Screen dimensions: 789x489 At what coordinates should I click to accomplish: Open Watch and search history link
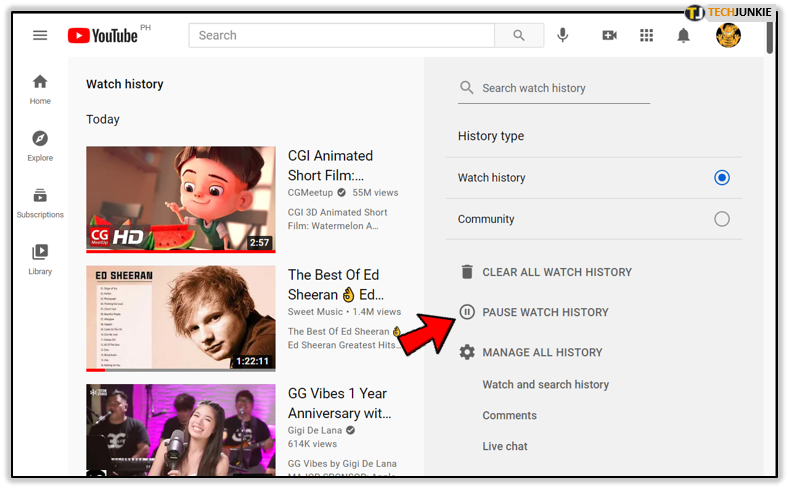coord(545,384)
